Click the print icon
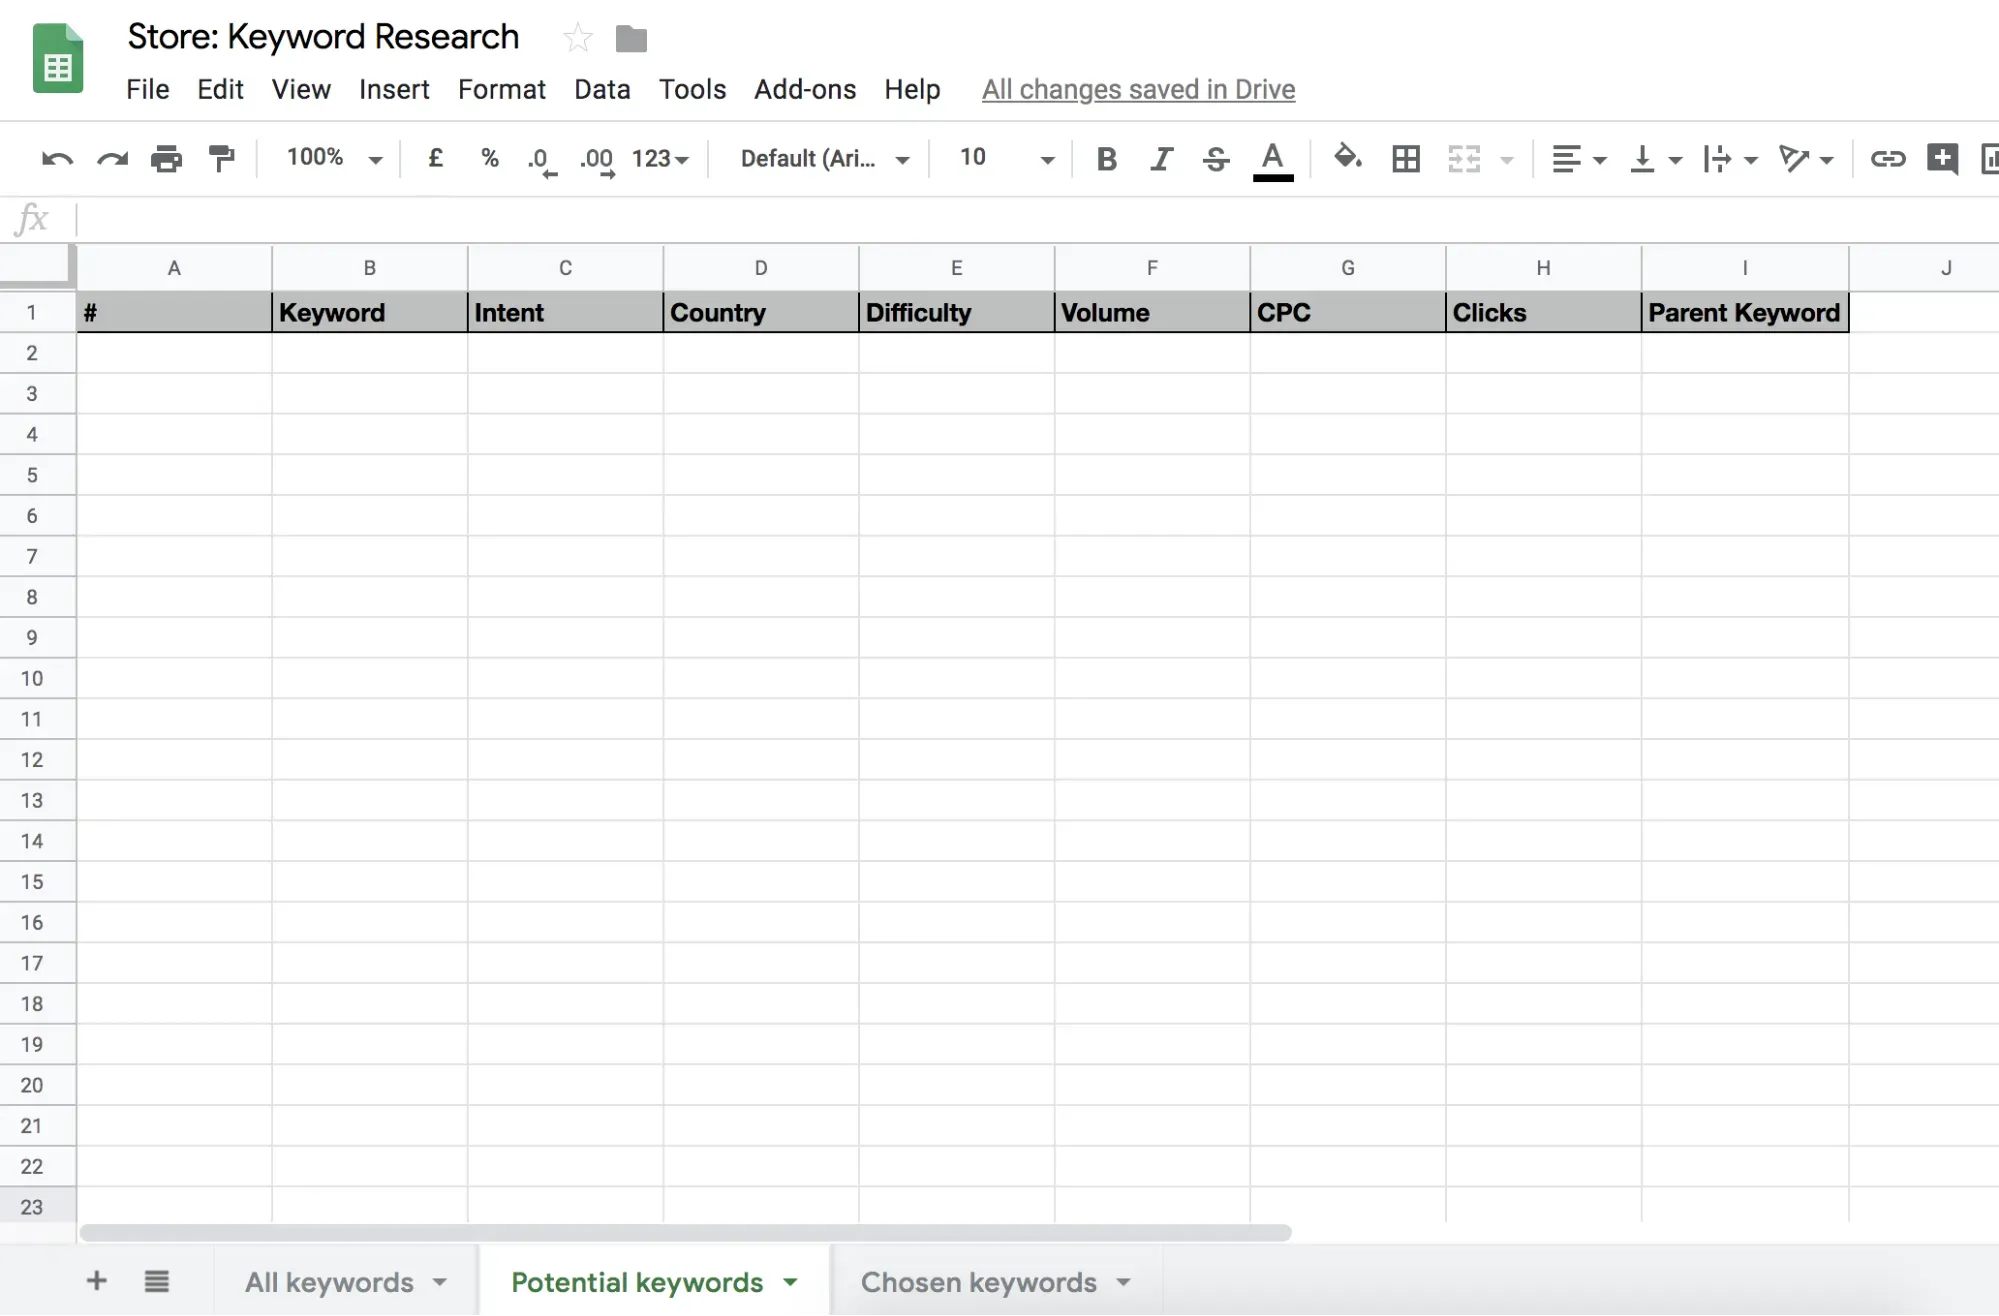The height and width of the screenshot is (1316, 1999). pos(166,159)
